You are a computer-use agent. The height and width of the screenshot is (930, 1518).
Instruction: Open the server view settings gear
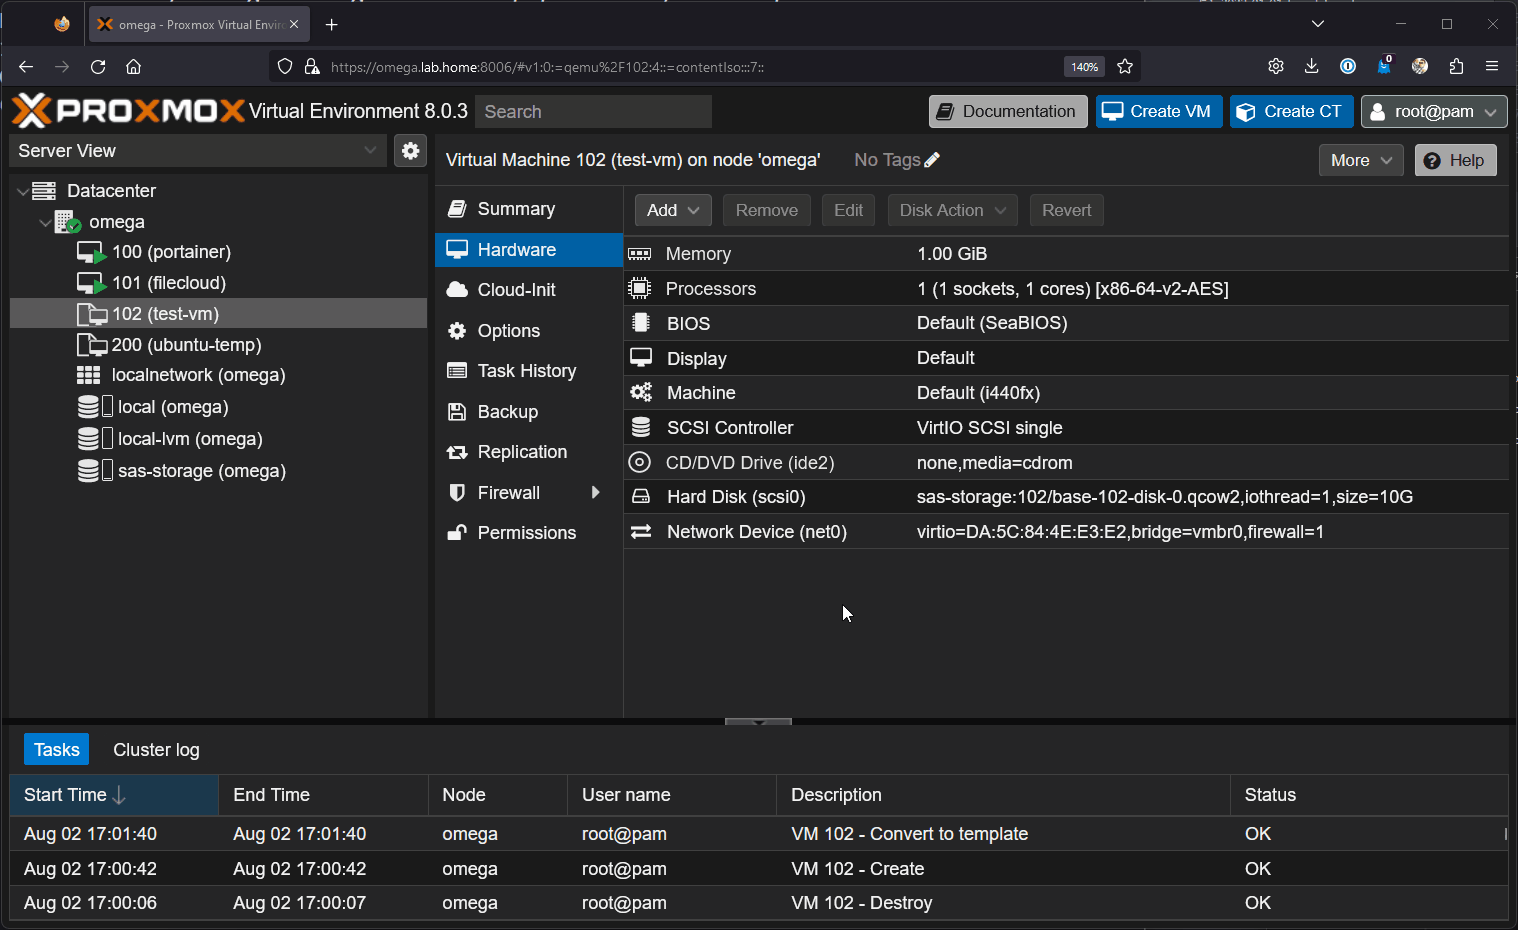[410, 151]
